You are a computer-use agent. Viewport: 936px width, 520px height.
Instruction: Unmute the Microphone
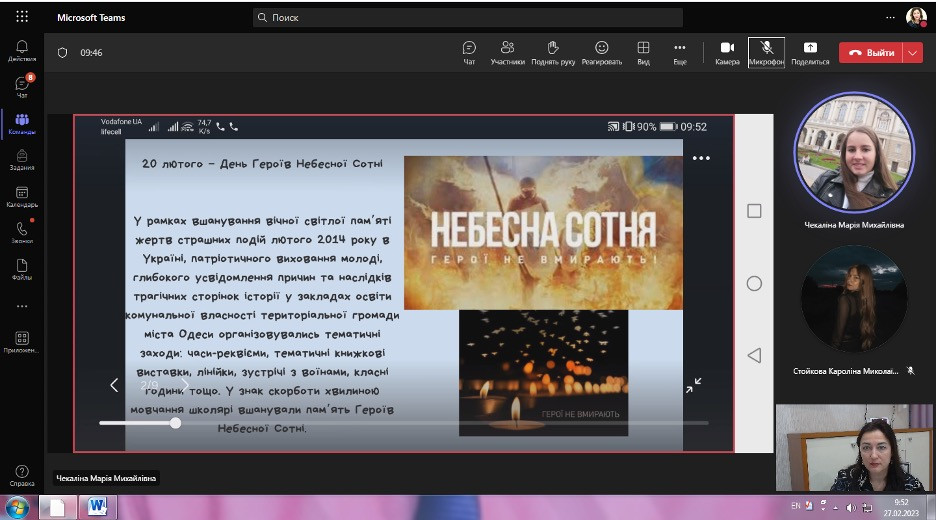(x=766, y=52)
